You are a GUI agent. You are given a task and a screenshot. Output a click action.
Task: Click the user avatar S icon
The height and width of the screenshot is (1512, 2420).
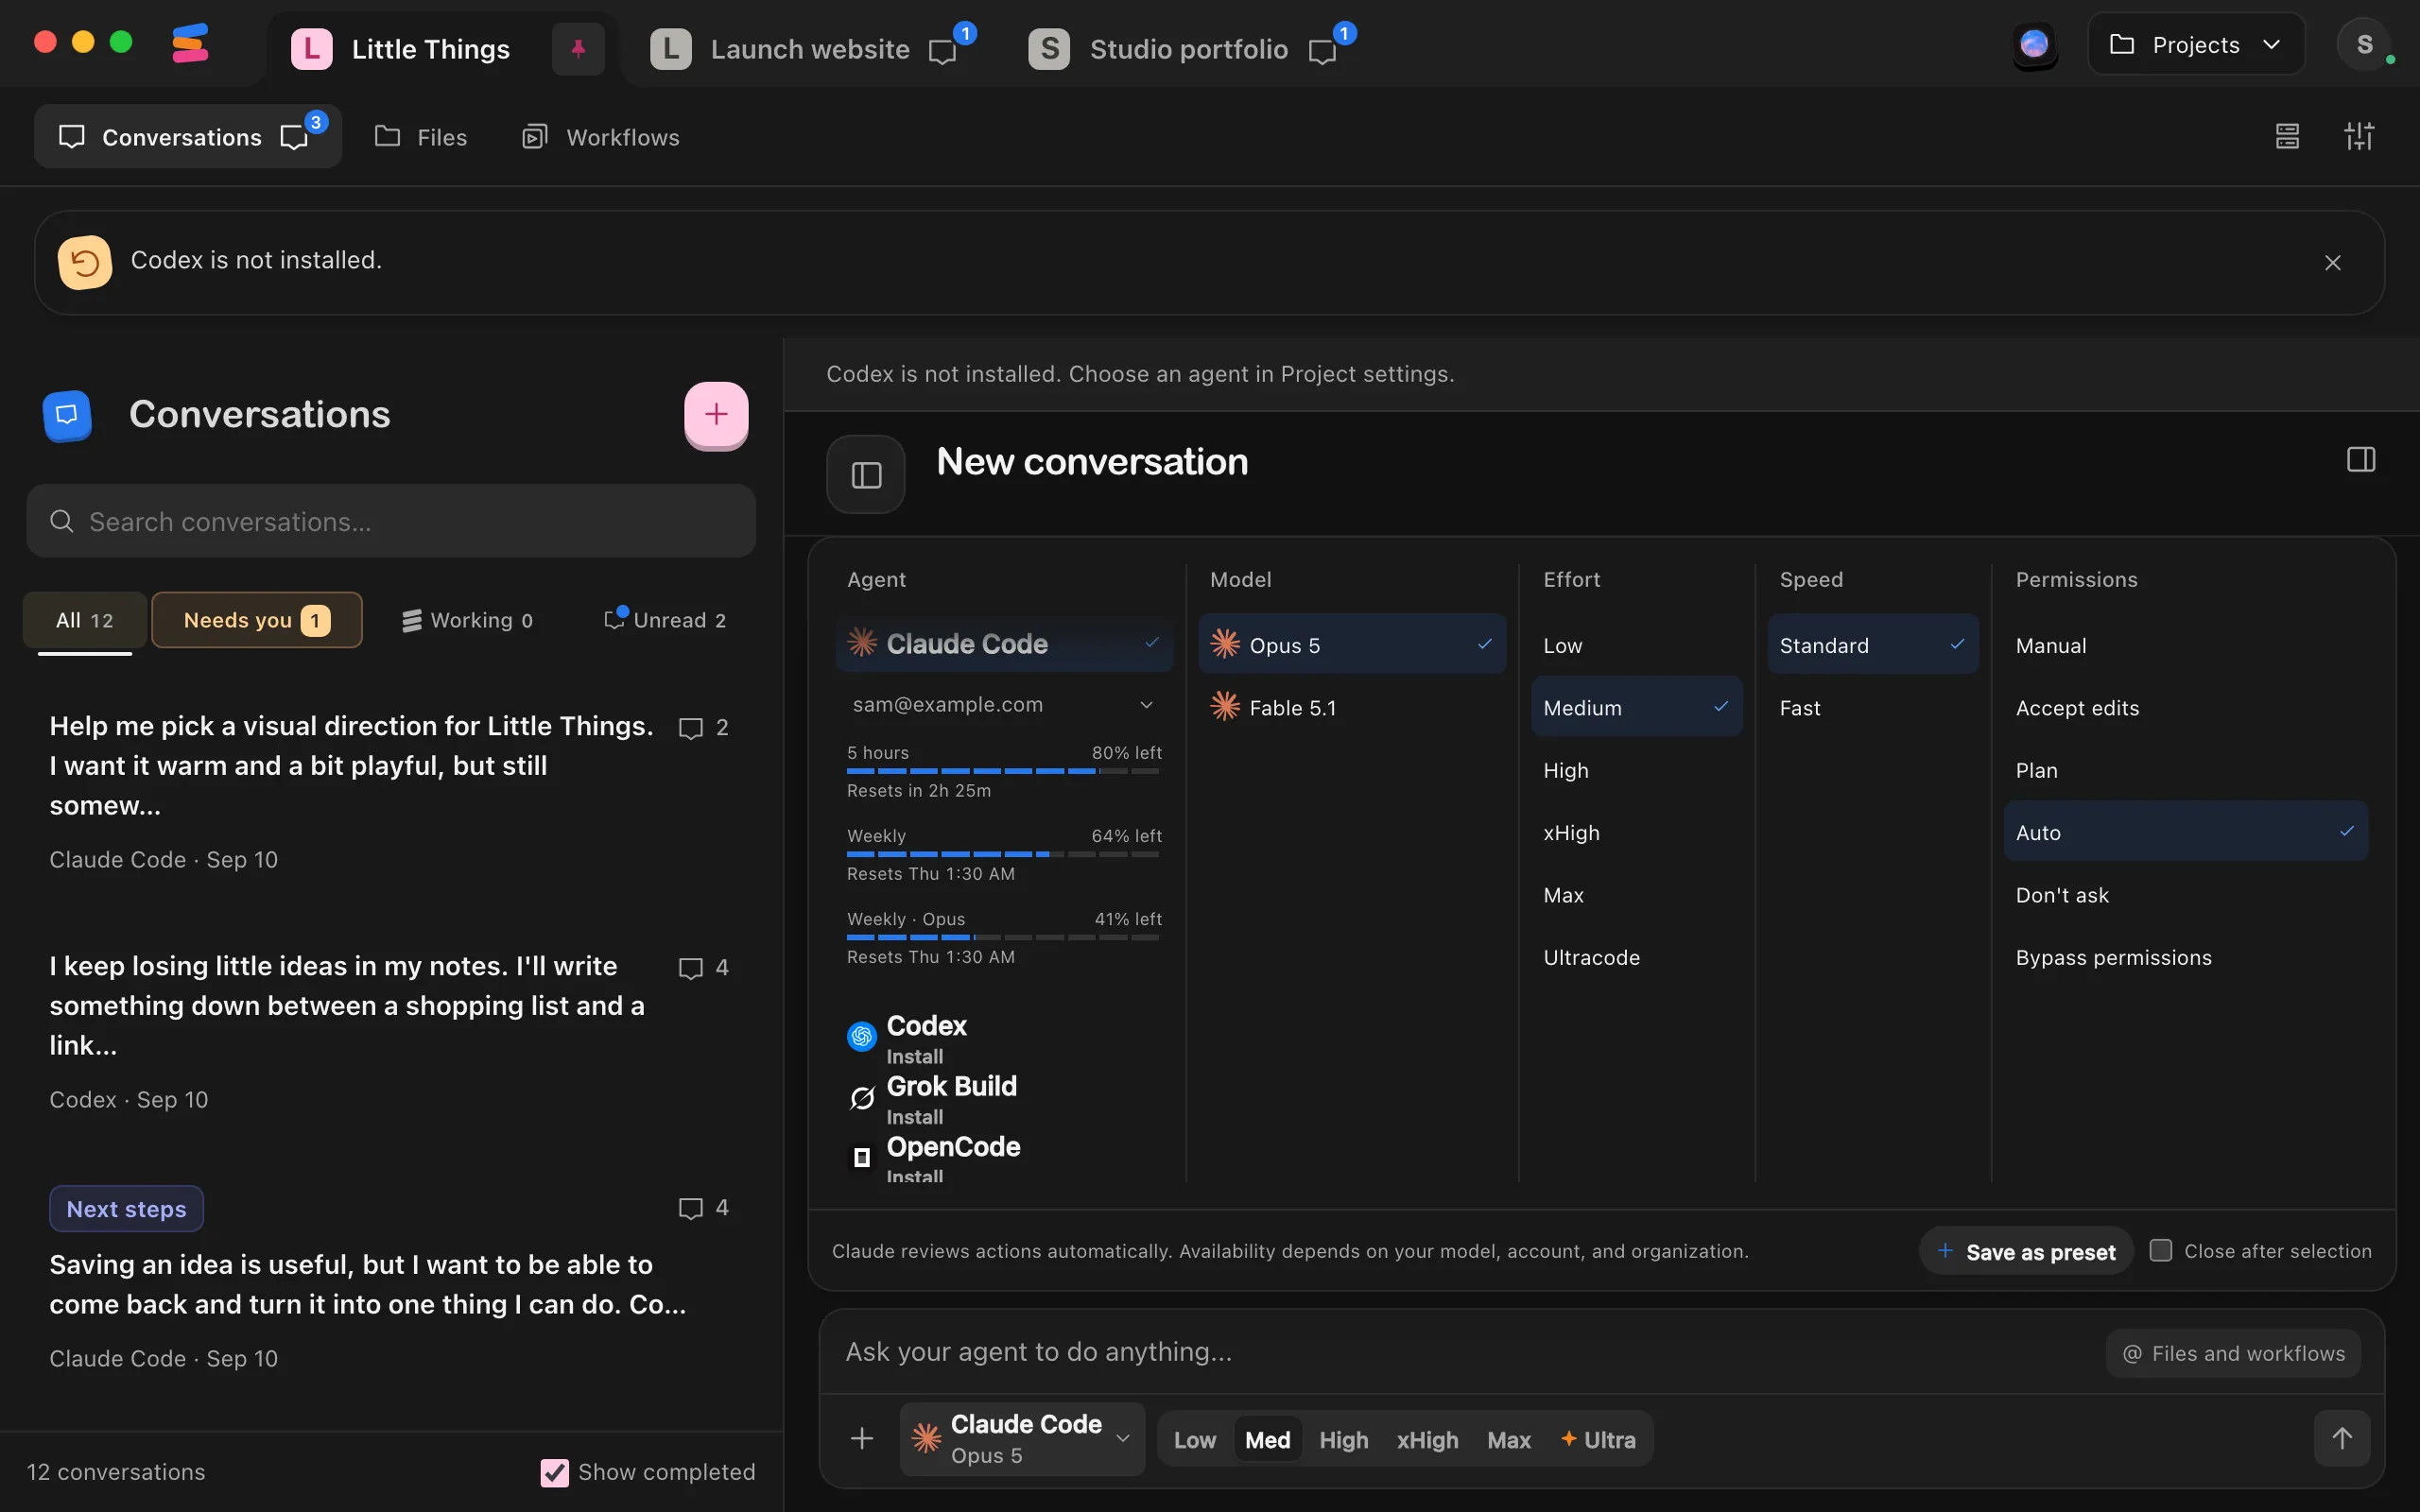[x=2364, y=44]
